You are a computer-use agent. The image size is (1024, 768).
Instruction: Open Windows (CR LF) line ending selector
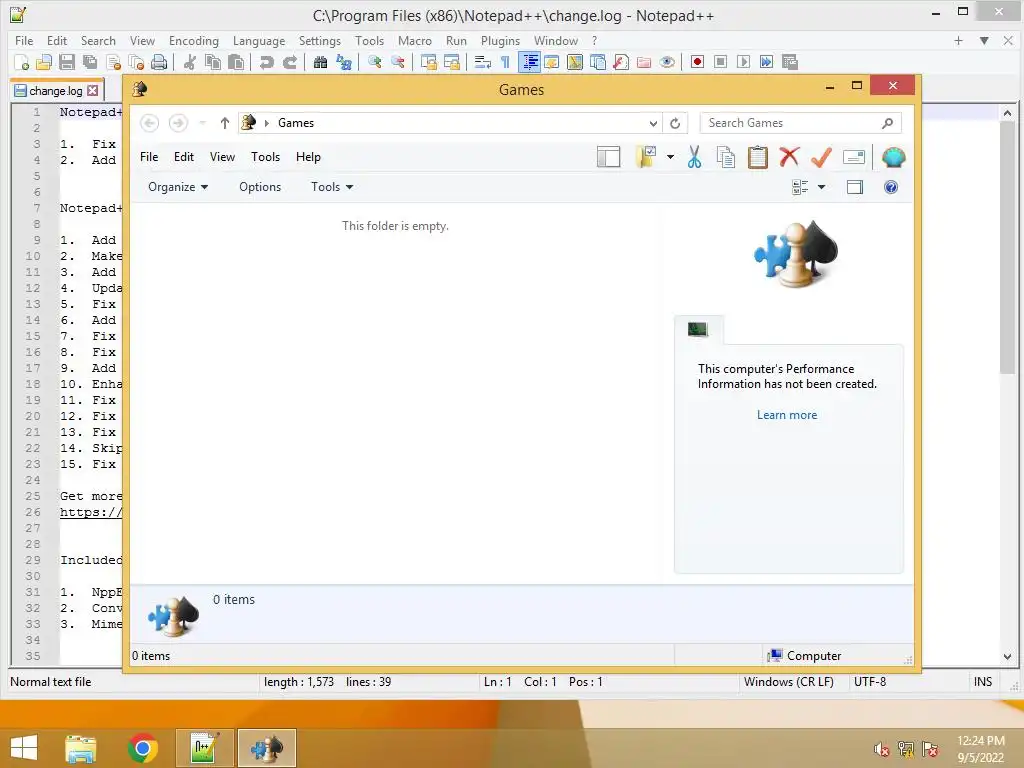click(x=788, y=682)
